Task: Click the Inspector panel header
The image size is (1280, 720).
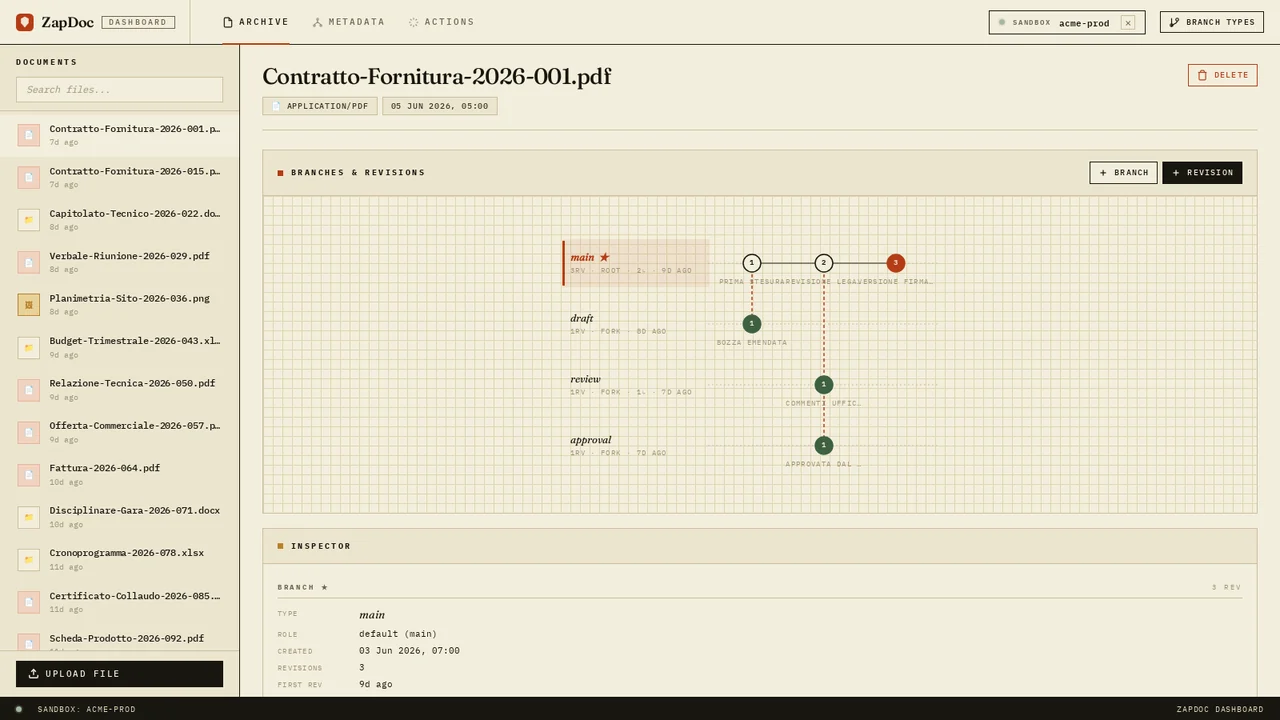Action: coord(759,546)
